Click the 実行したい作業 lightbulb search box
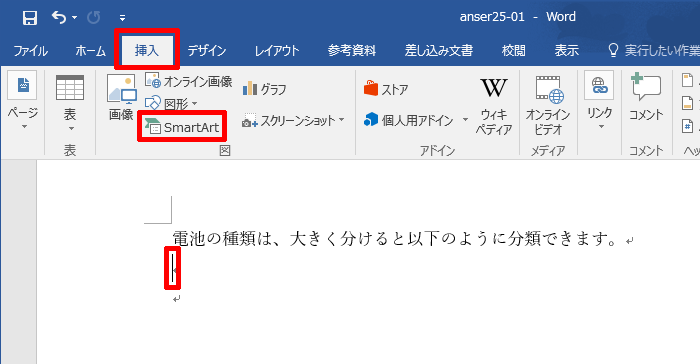Image resolution: width=700 pixels, height=364 pixels. pos(654,50)
